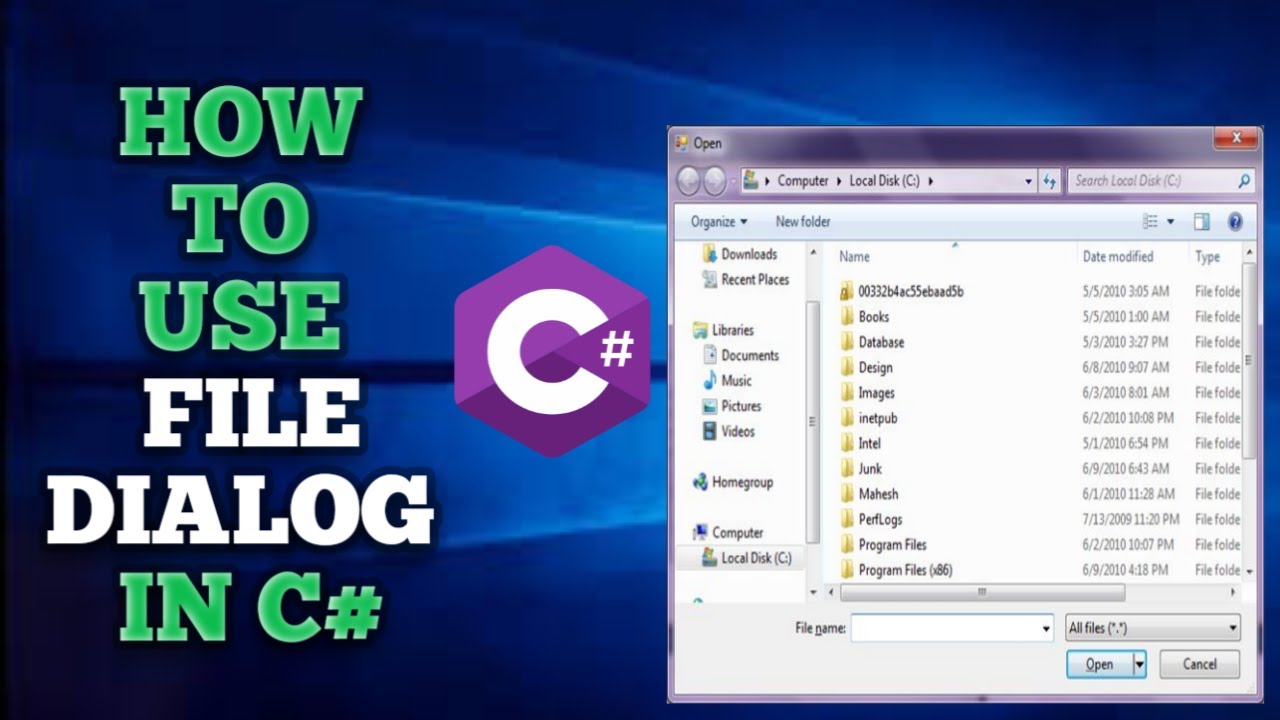Select the Local Disk (C:) drive icon
1280x720 pixels.
pyautogui.click(x=709, y=558)
